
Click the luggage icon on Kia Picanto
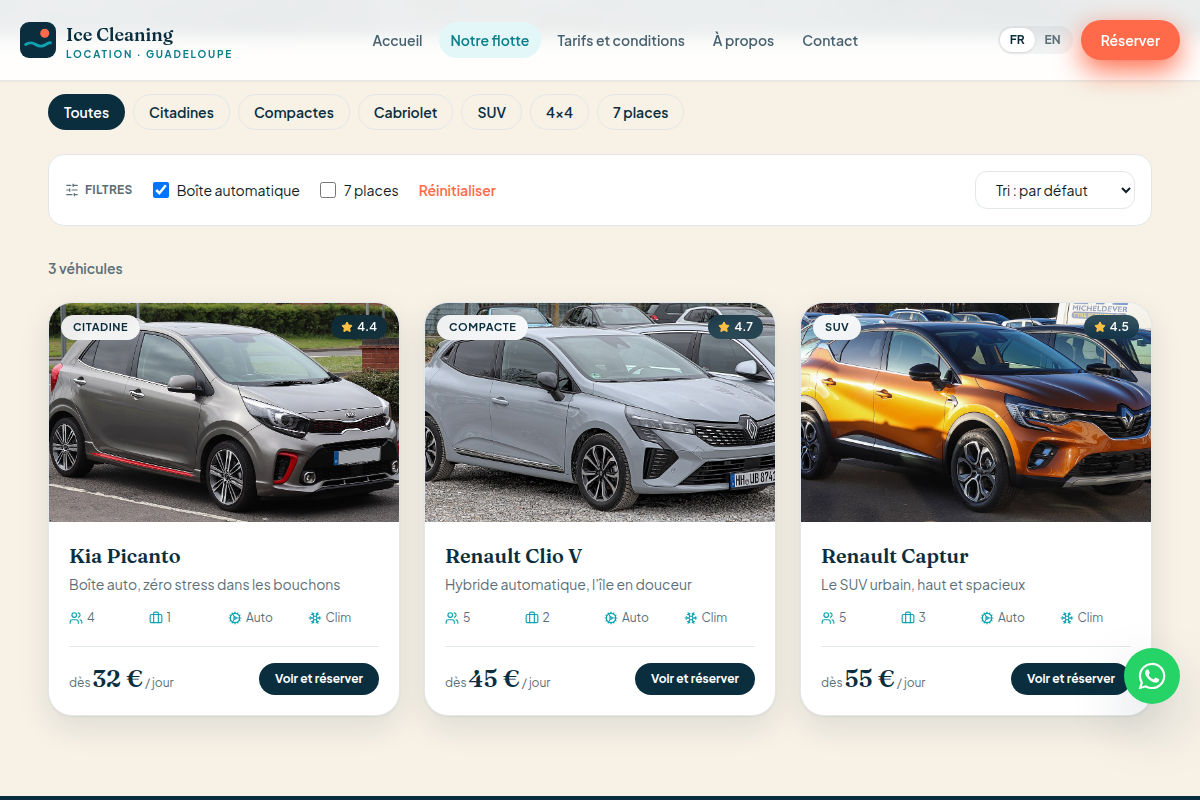[156, 618]
